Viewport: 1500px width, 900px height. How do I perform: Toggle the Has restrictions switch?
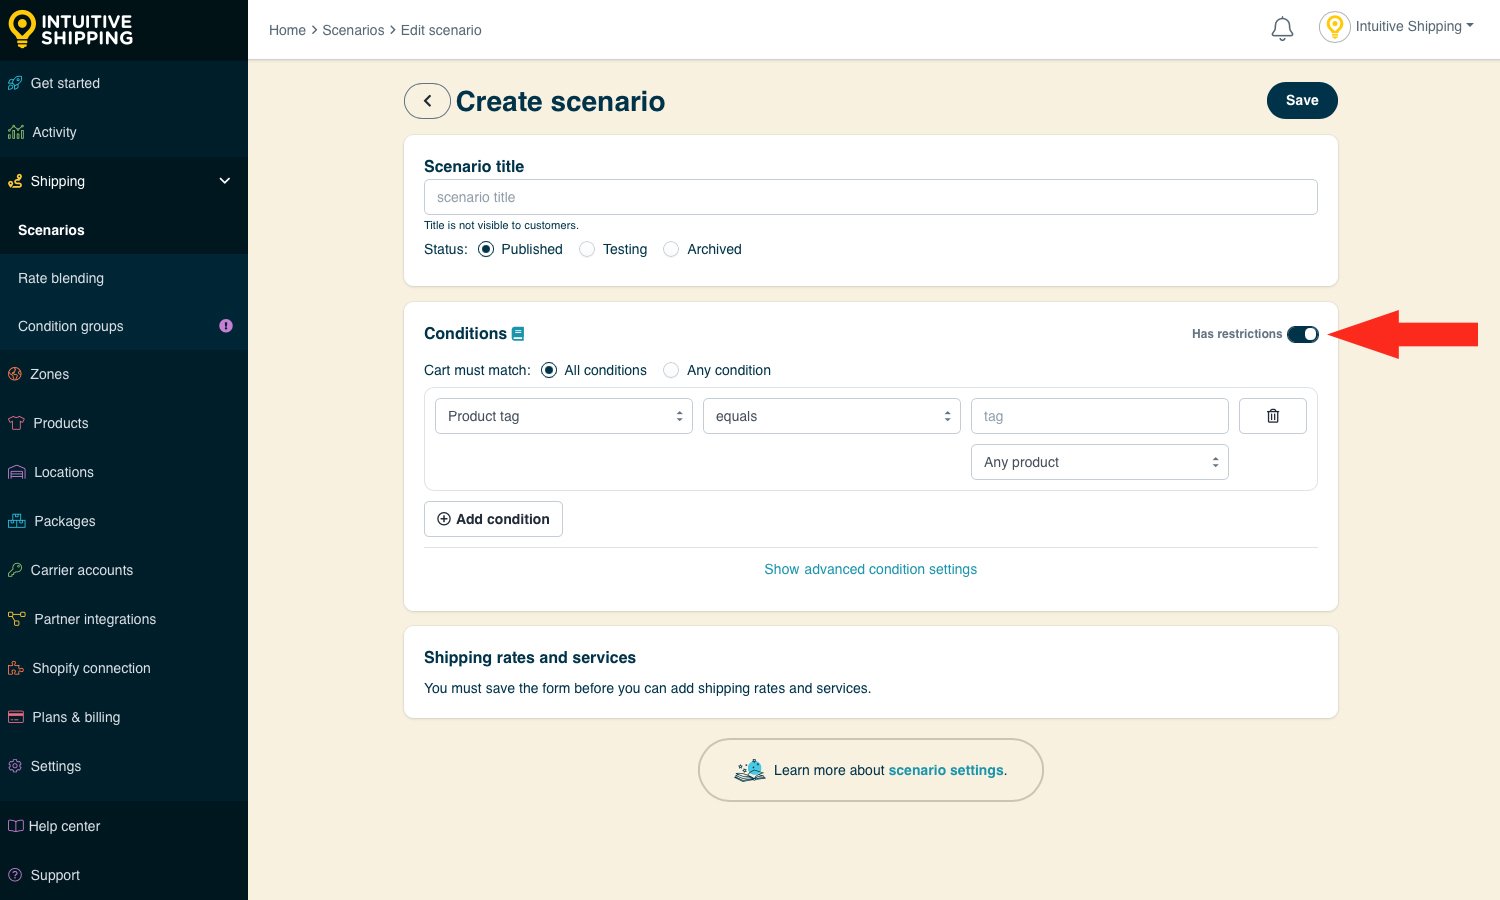pos(1303,334)
